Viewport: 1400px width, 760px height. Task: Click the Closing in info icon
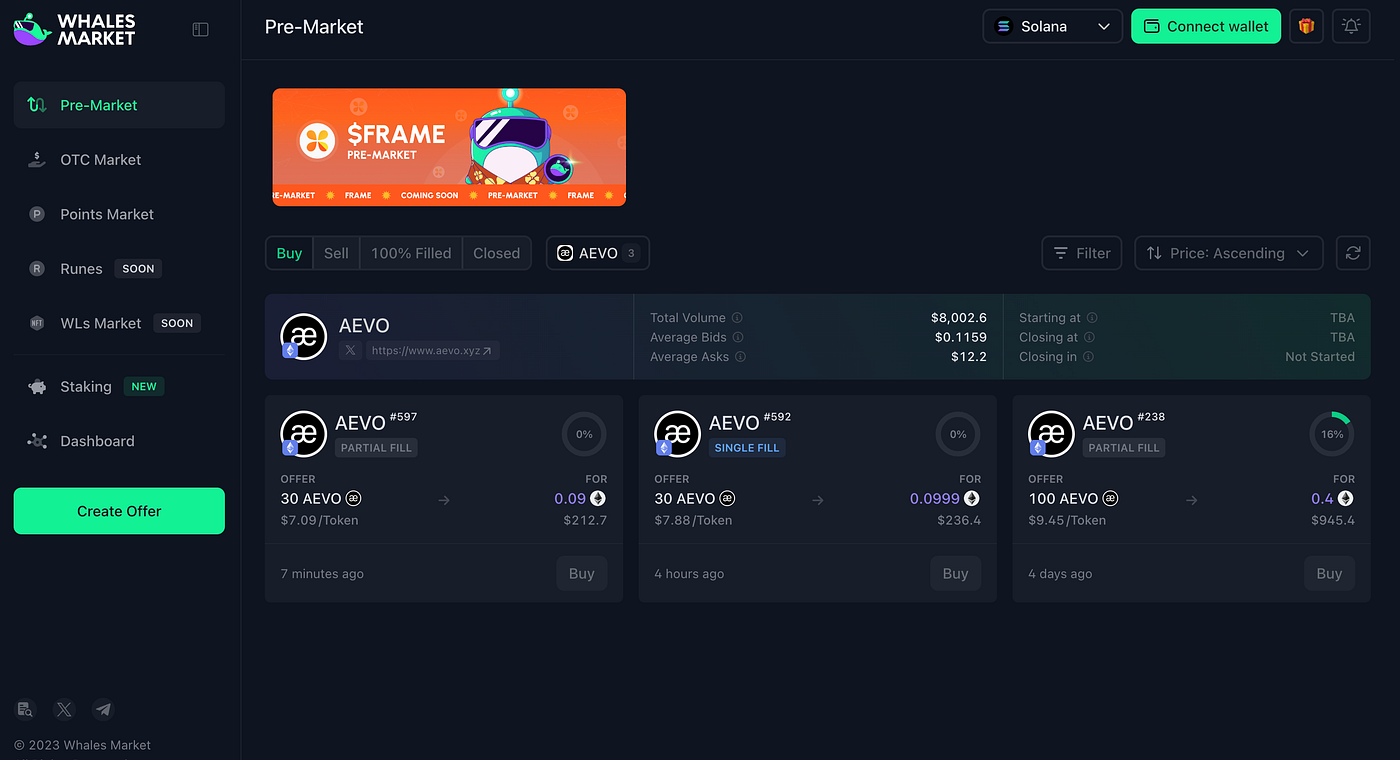(x=1088, y=356)
